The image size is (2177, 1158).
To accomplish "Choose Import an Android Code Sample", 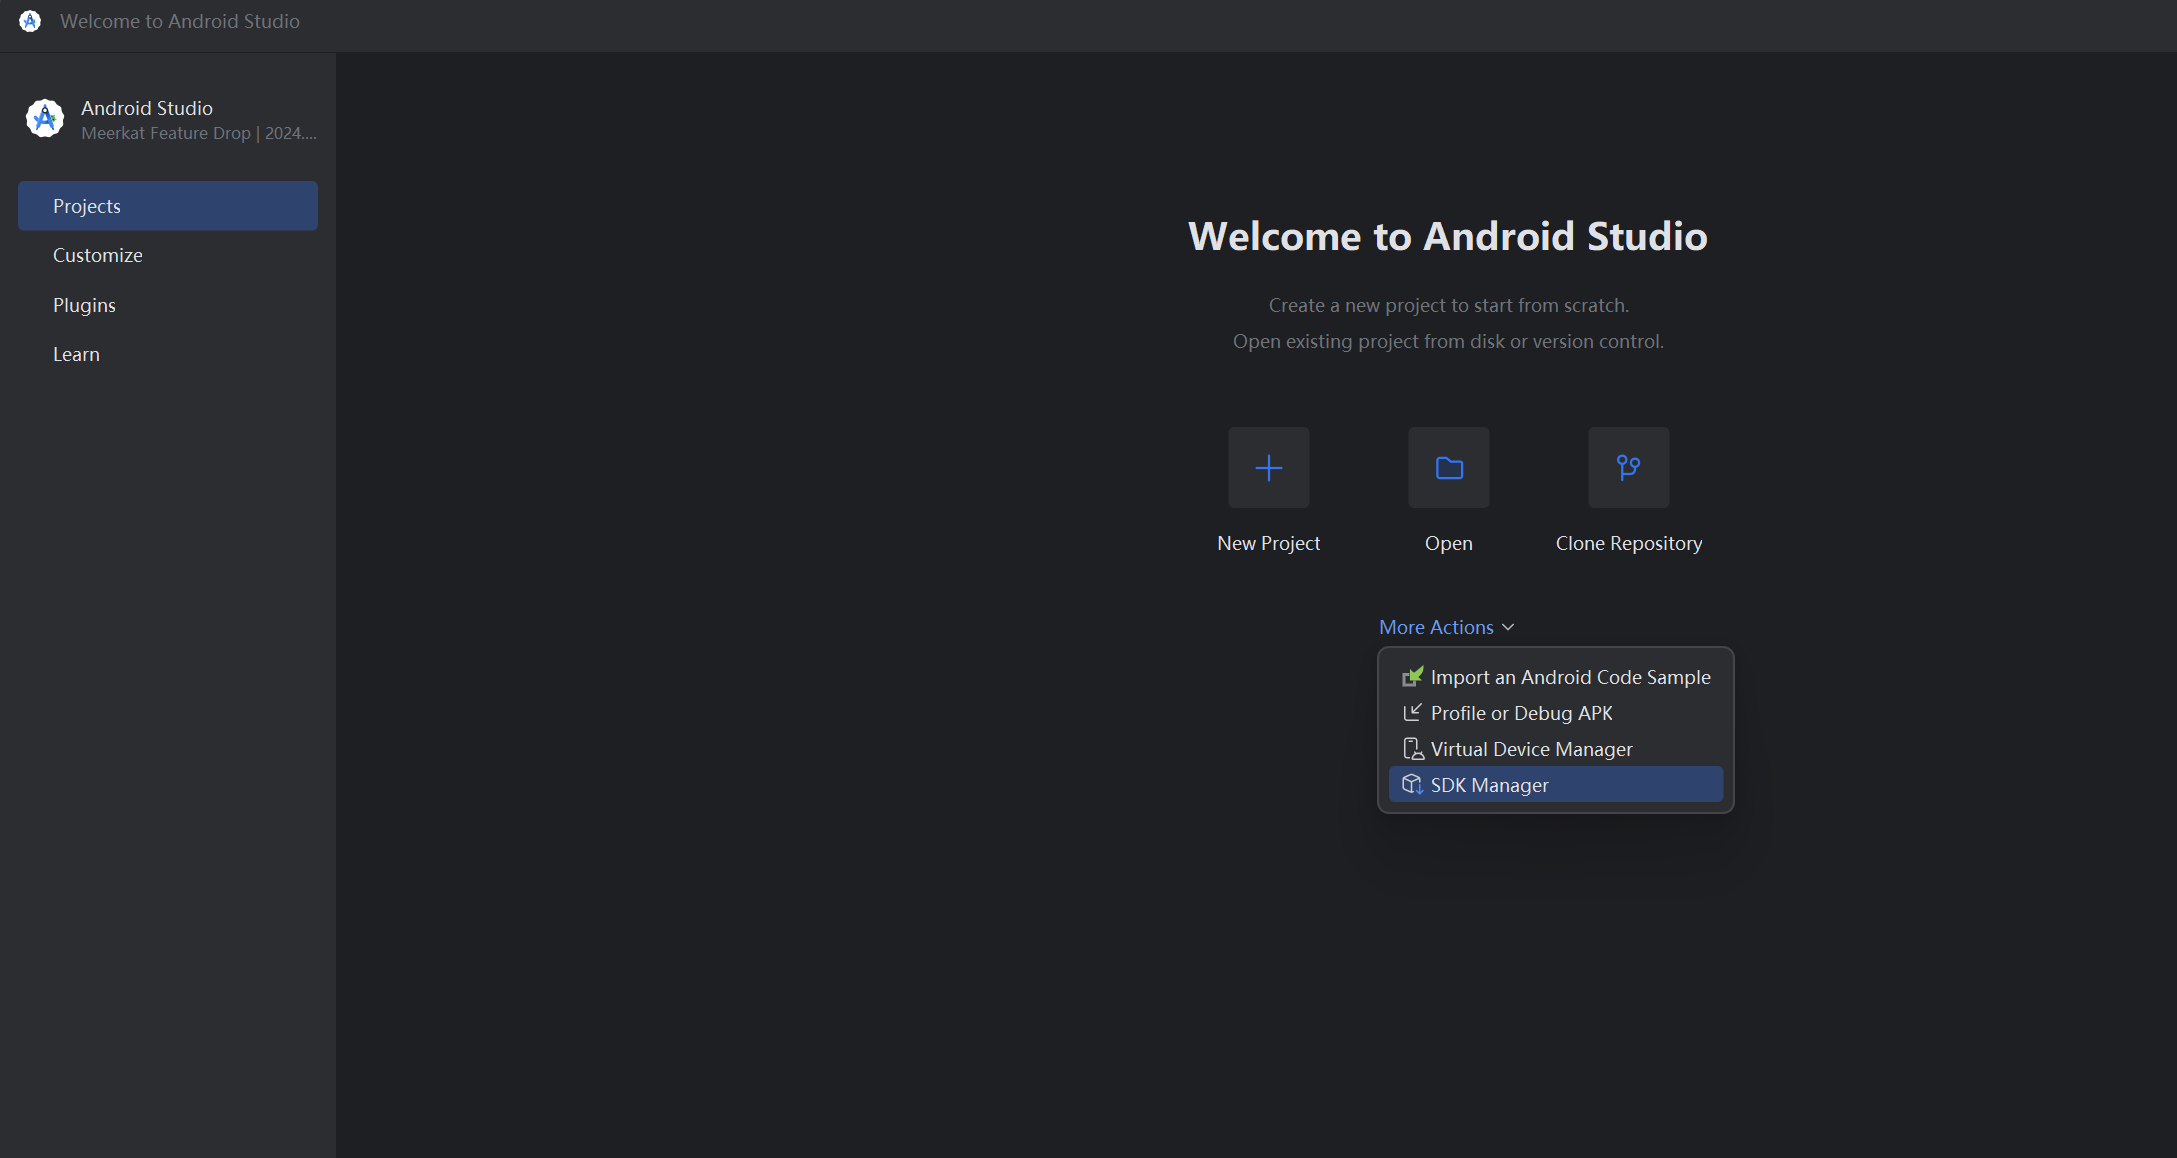I will pos(1570,677).
